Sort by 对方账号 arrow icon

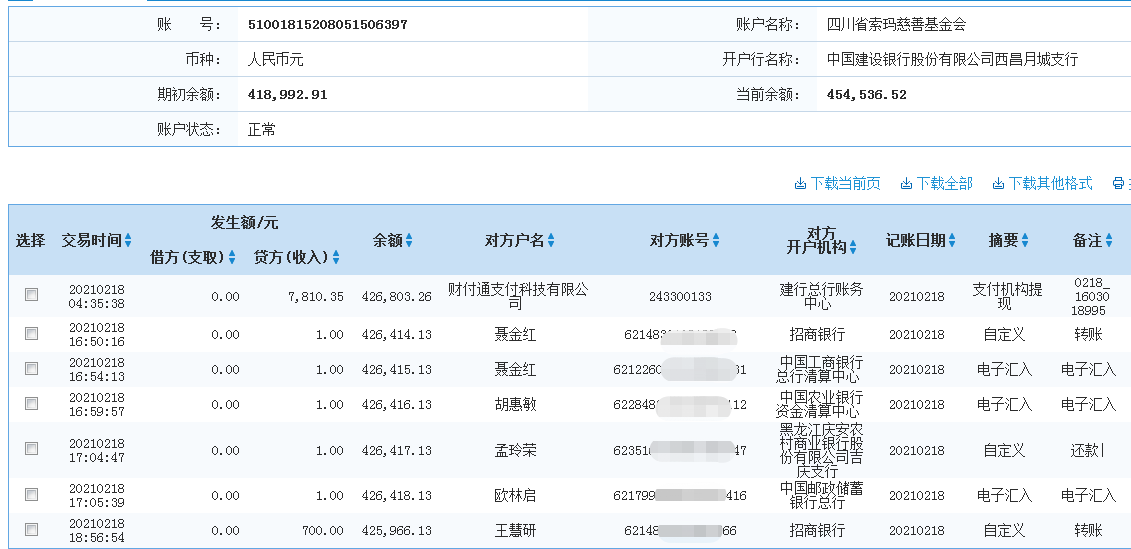[x=716, y=240]
